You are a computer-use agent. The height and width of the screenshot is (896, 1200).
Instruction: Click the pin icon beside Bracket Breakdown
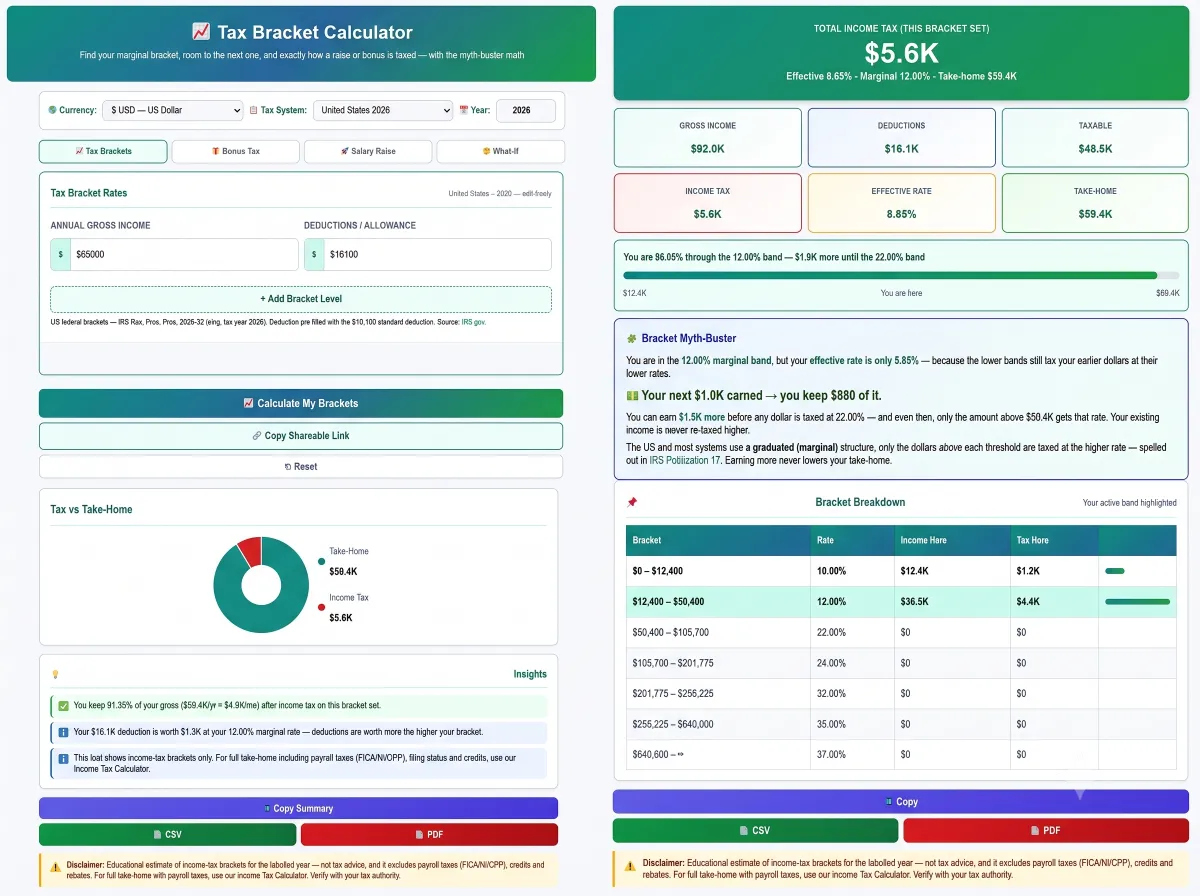[631, 502]
